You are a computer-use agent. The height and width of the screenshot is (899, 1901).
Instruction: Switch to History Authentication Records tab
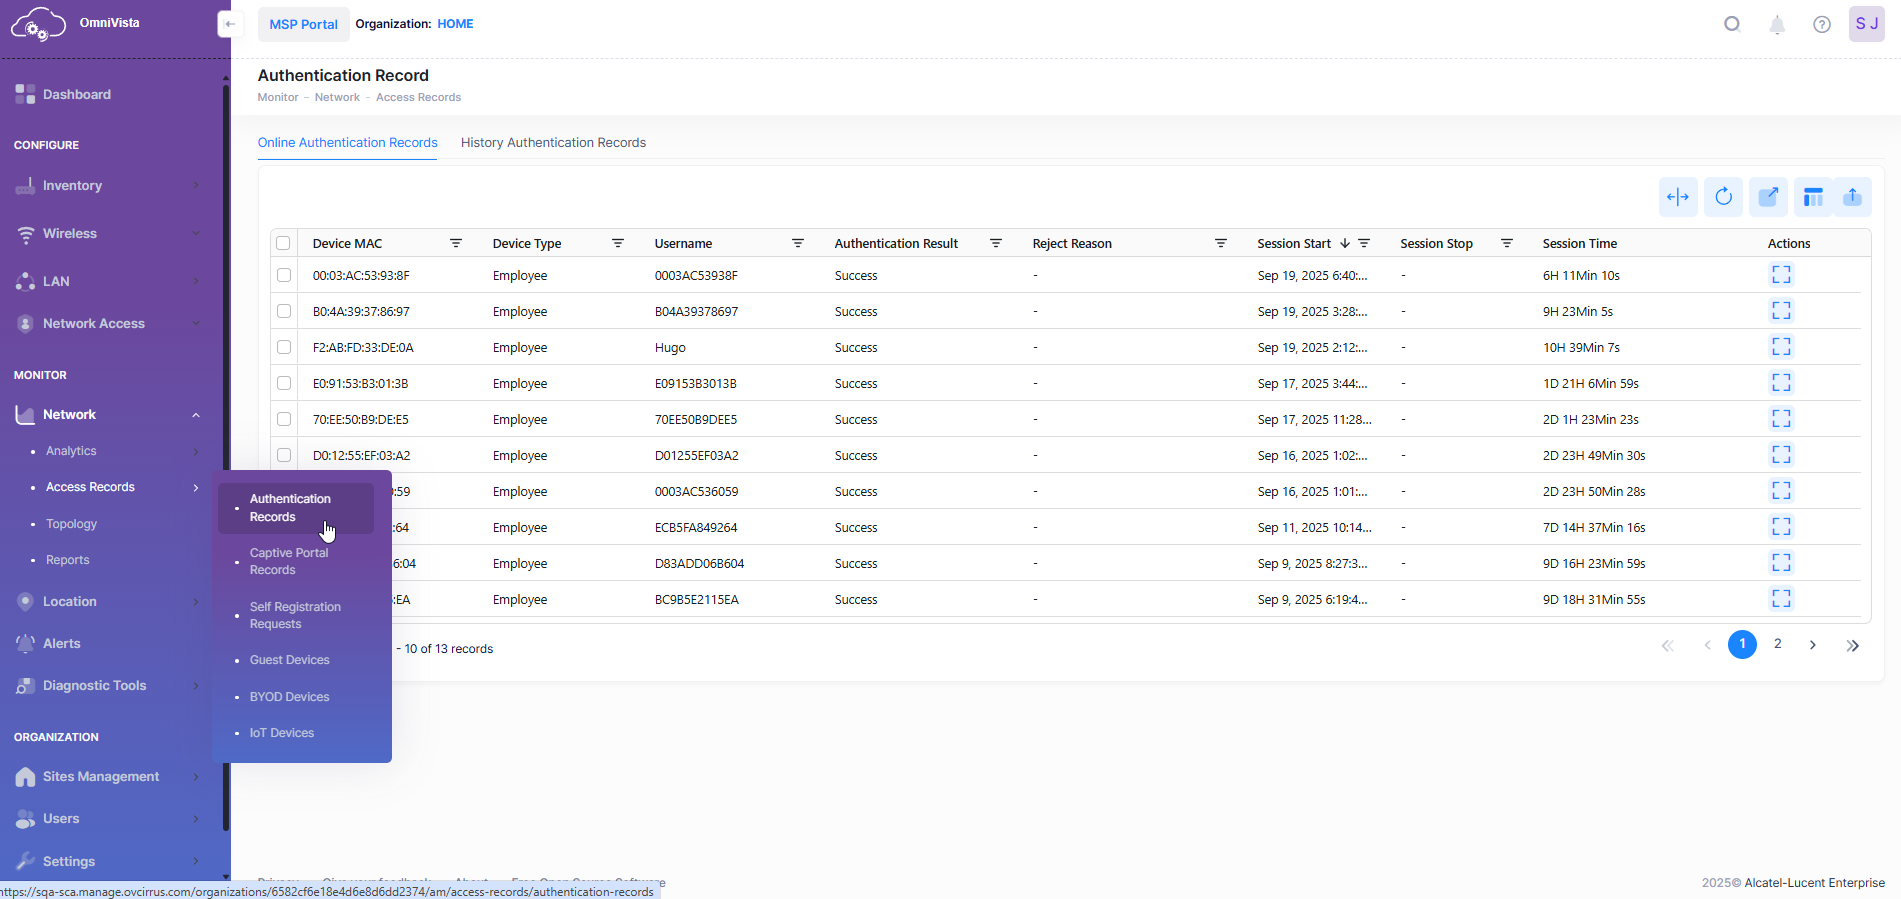click(x=553, y=143)
